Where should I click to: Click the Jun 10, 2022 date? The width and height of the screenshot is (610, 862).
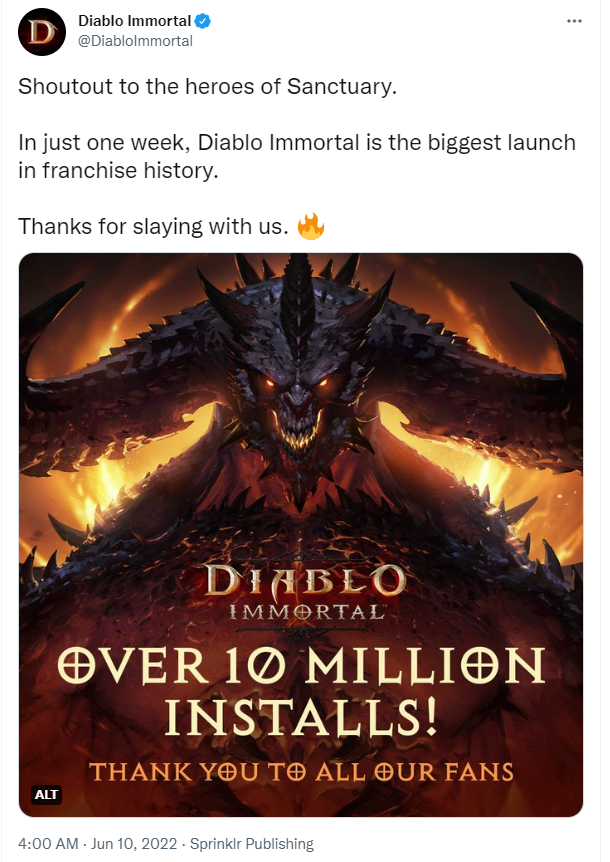[x=134, y=843]
